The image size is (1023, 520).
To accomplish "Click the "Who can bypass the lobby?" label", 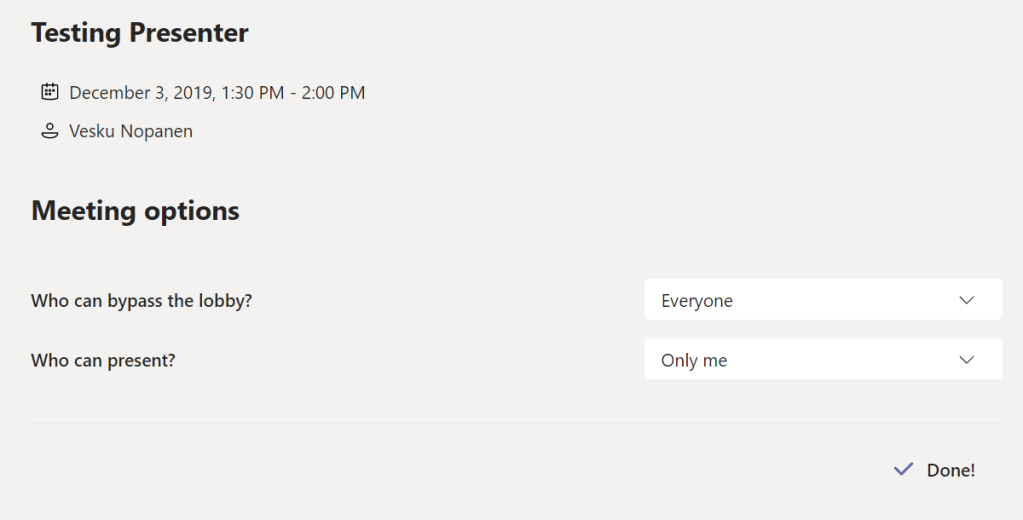I will [141, 300].
